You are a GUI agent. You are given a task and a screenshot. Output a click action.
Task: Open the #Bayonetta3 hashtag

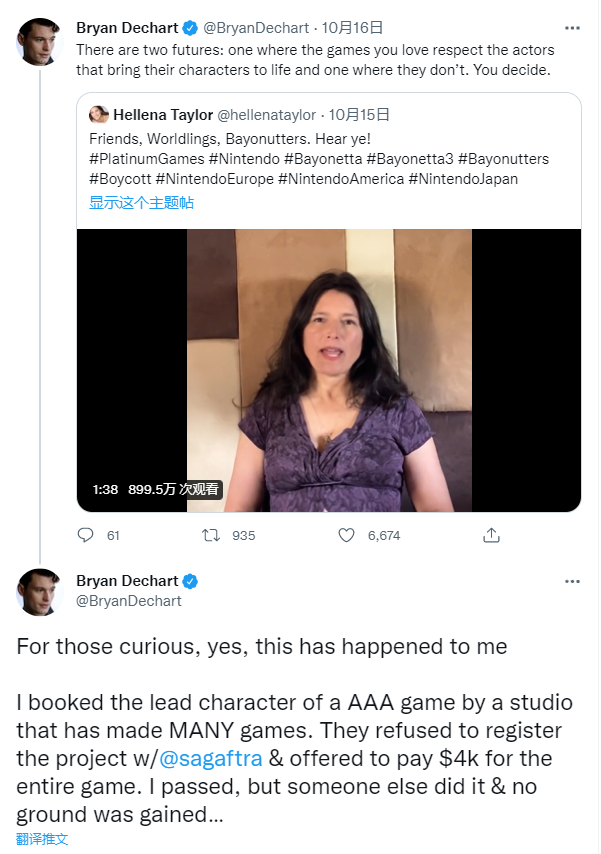click(x=410, y=159)
